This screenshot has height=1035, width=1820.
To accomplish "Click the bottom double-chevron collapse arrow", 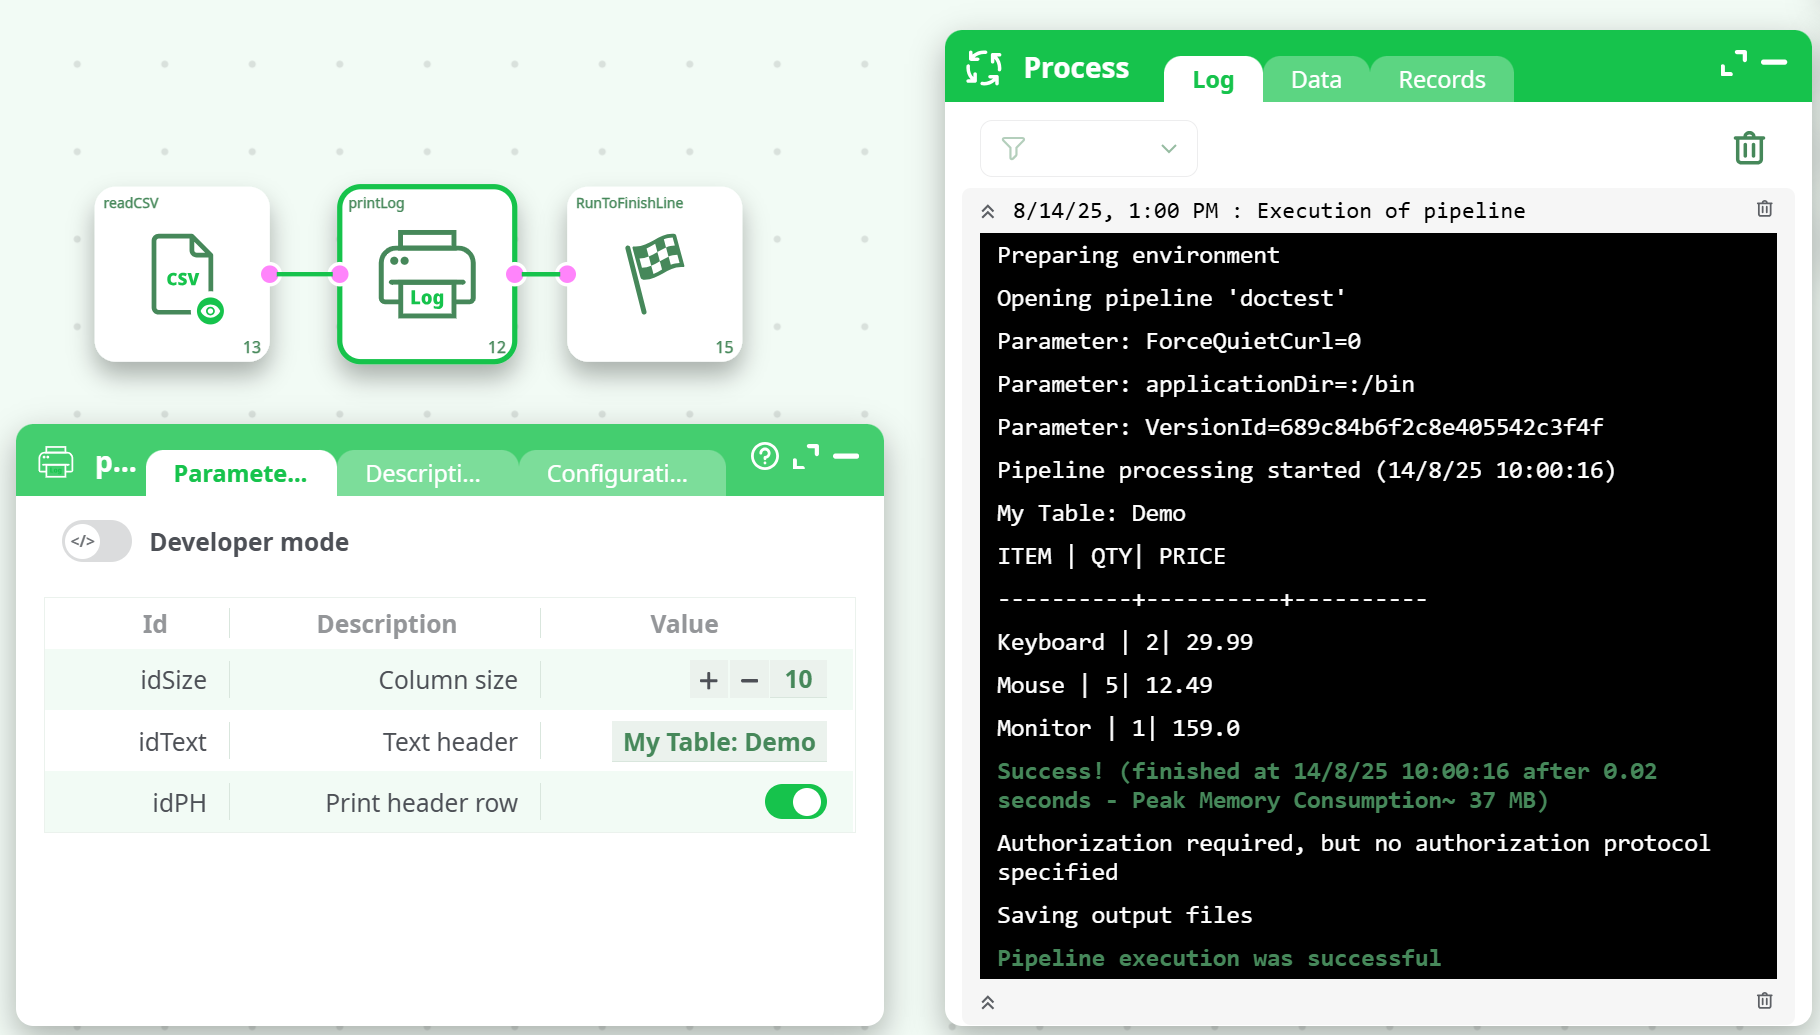I will click(x=988, y=1002).
